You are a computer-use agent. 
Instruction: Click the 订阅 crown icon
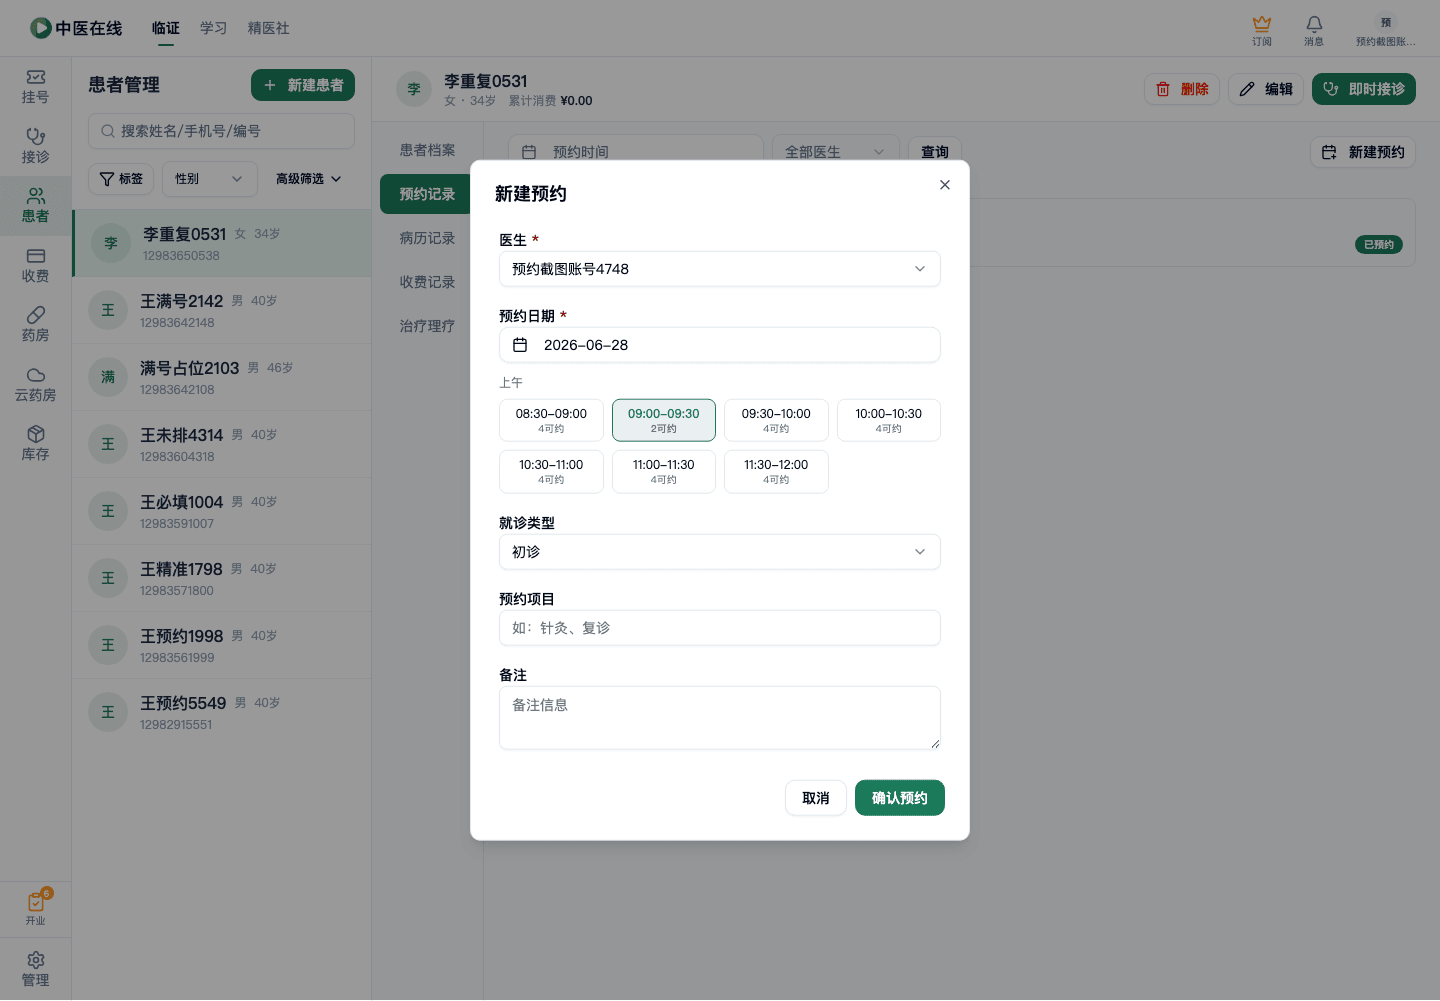point(1262,30)
